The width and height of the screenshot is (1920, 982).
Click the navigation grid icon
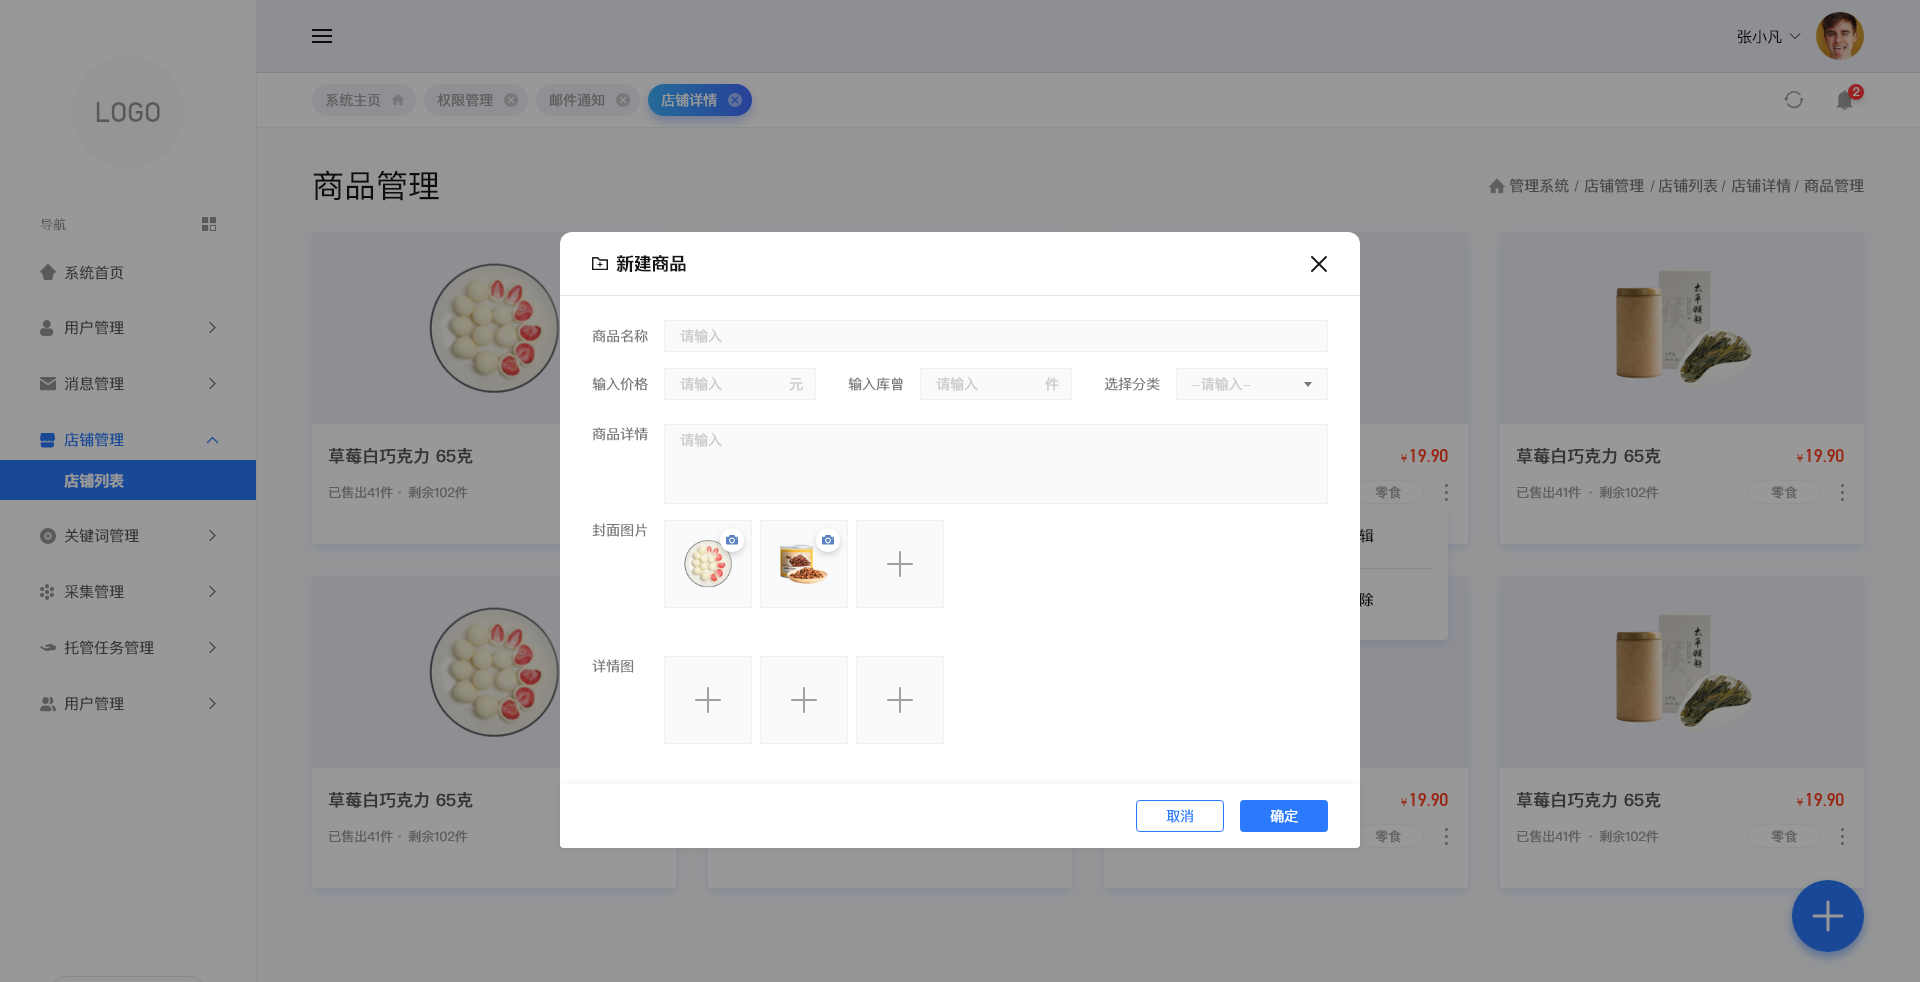[x=209, y=224]
